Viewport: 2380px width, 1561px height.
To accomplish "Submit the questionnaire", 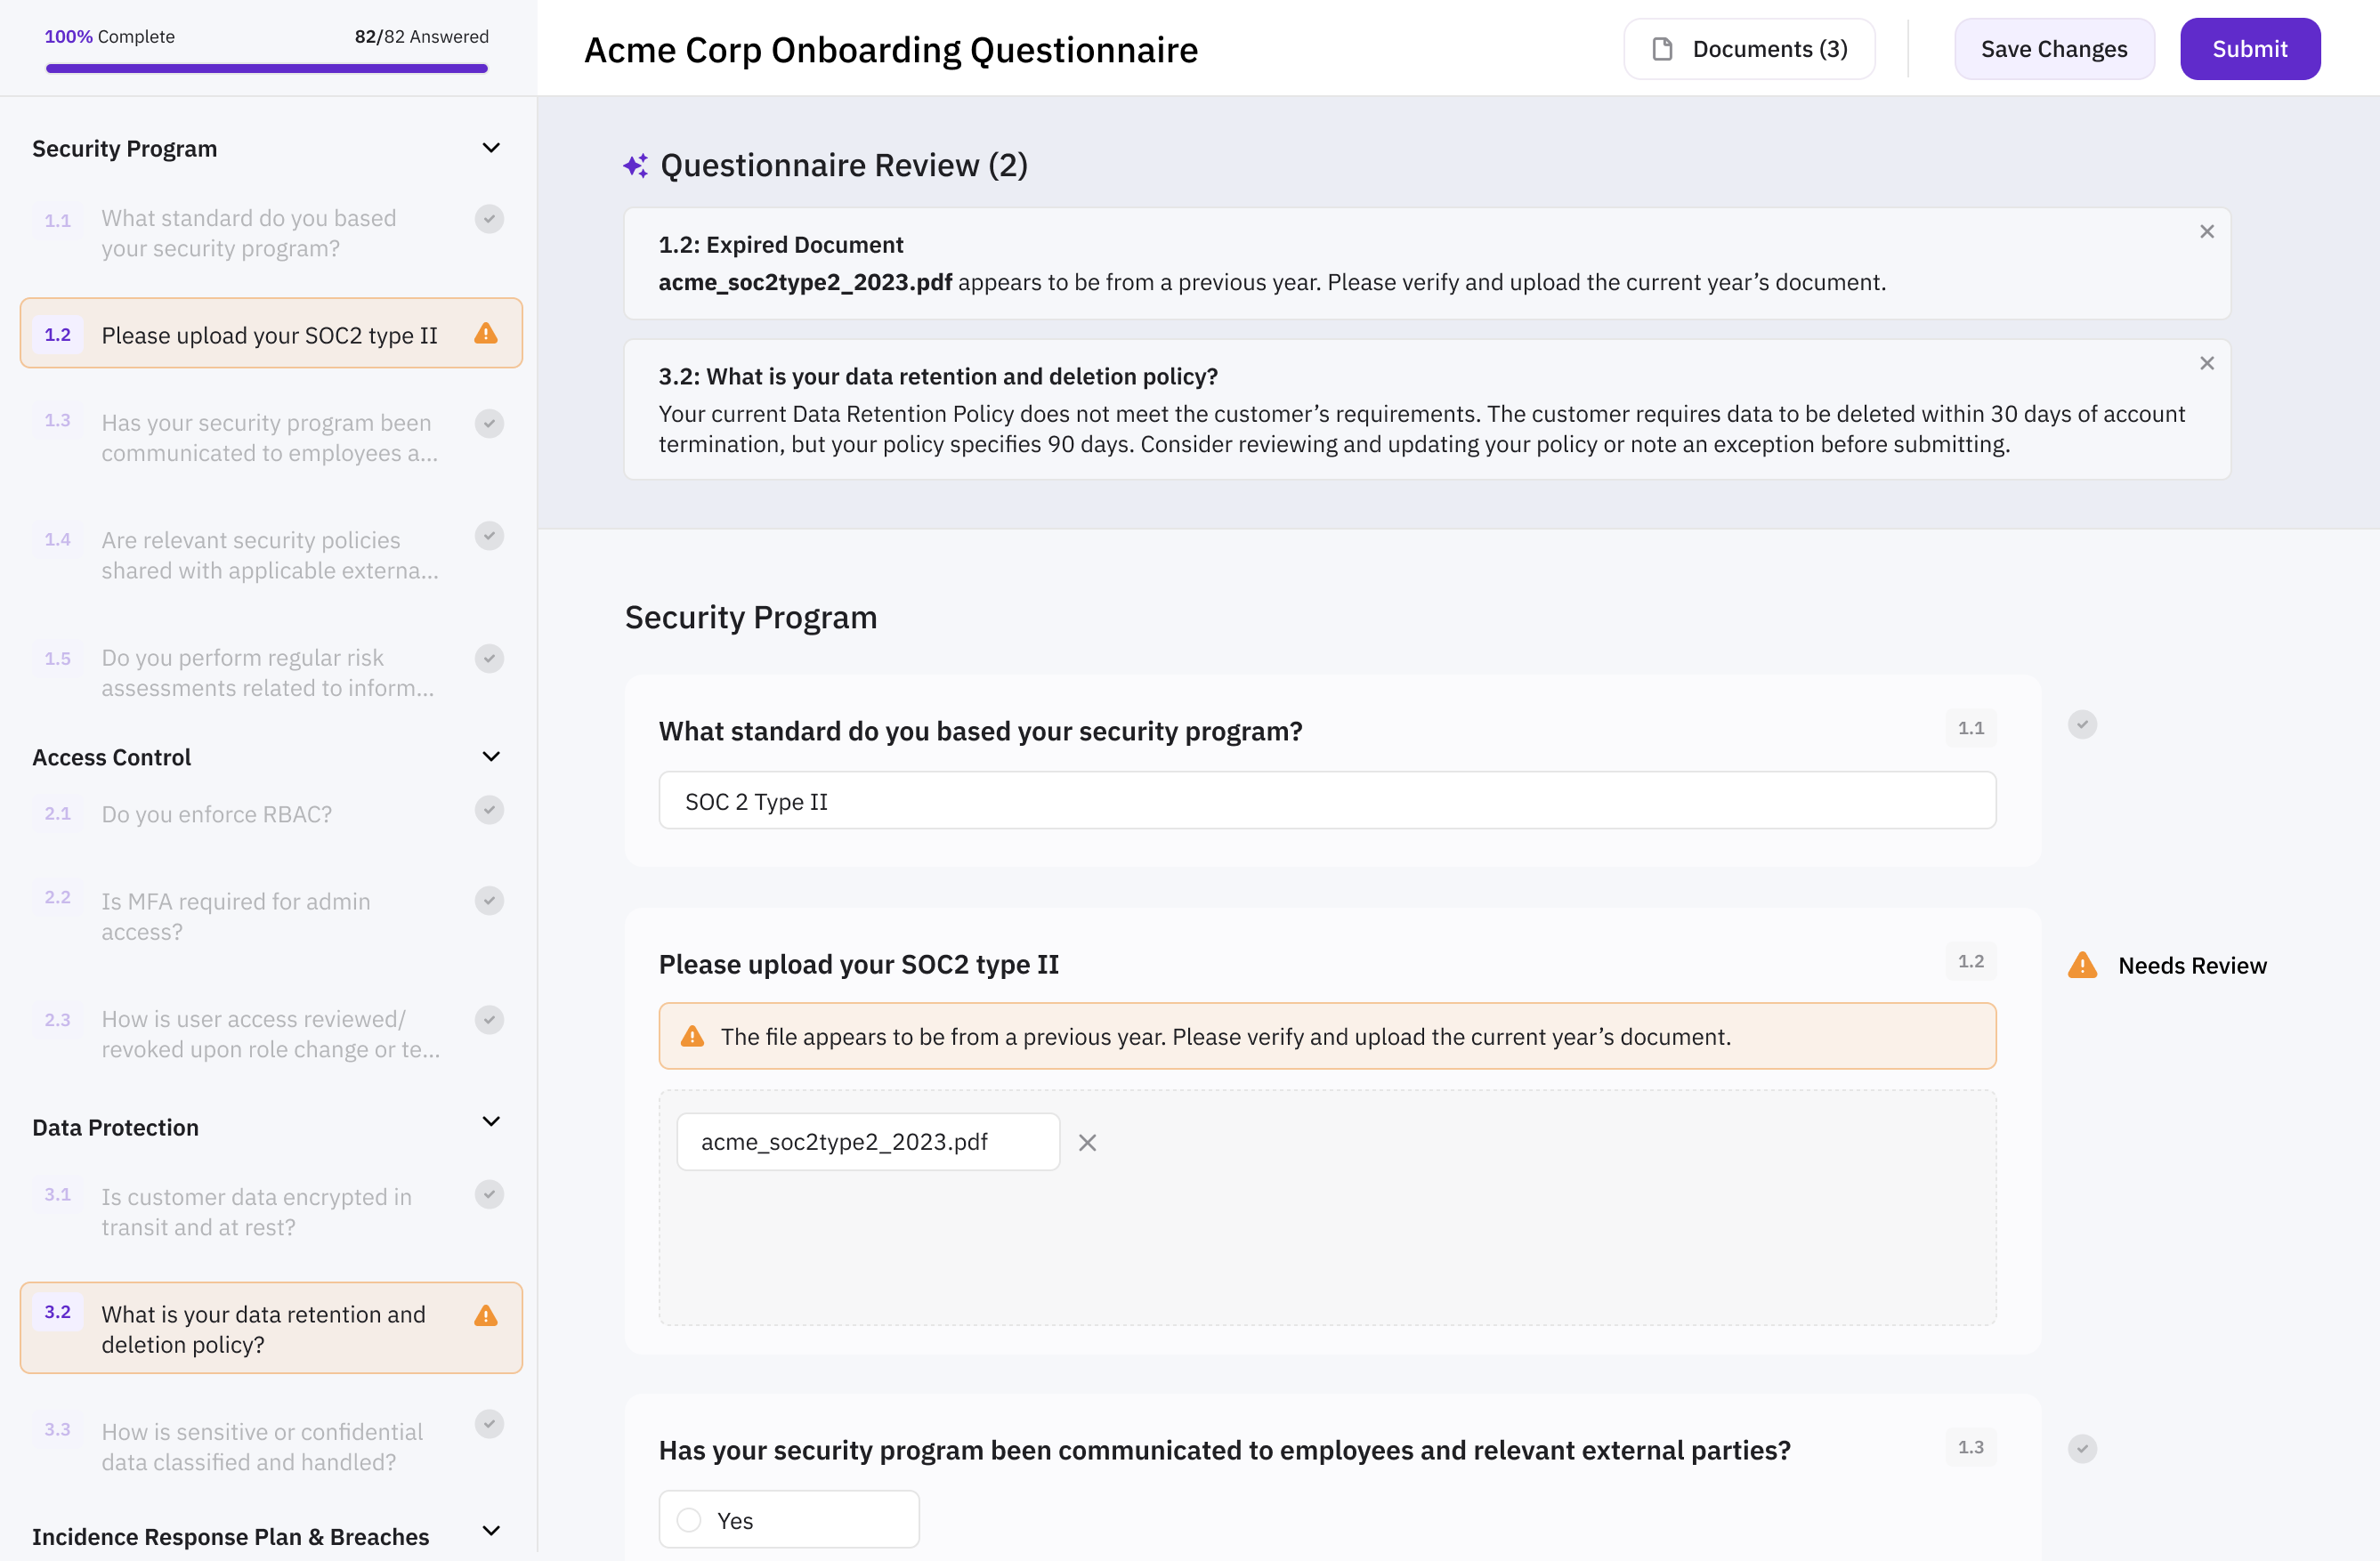I will click(x=2249, y=49).
